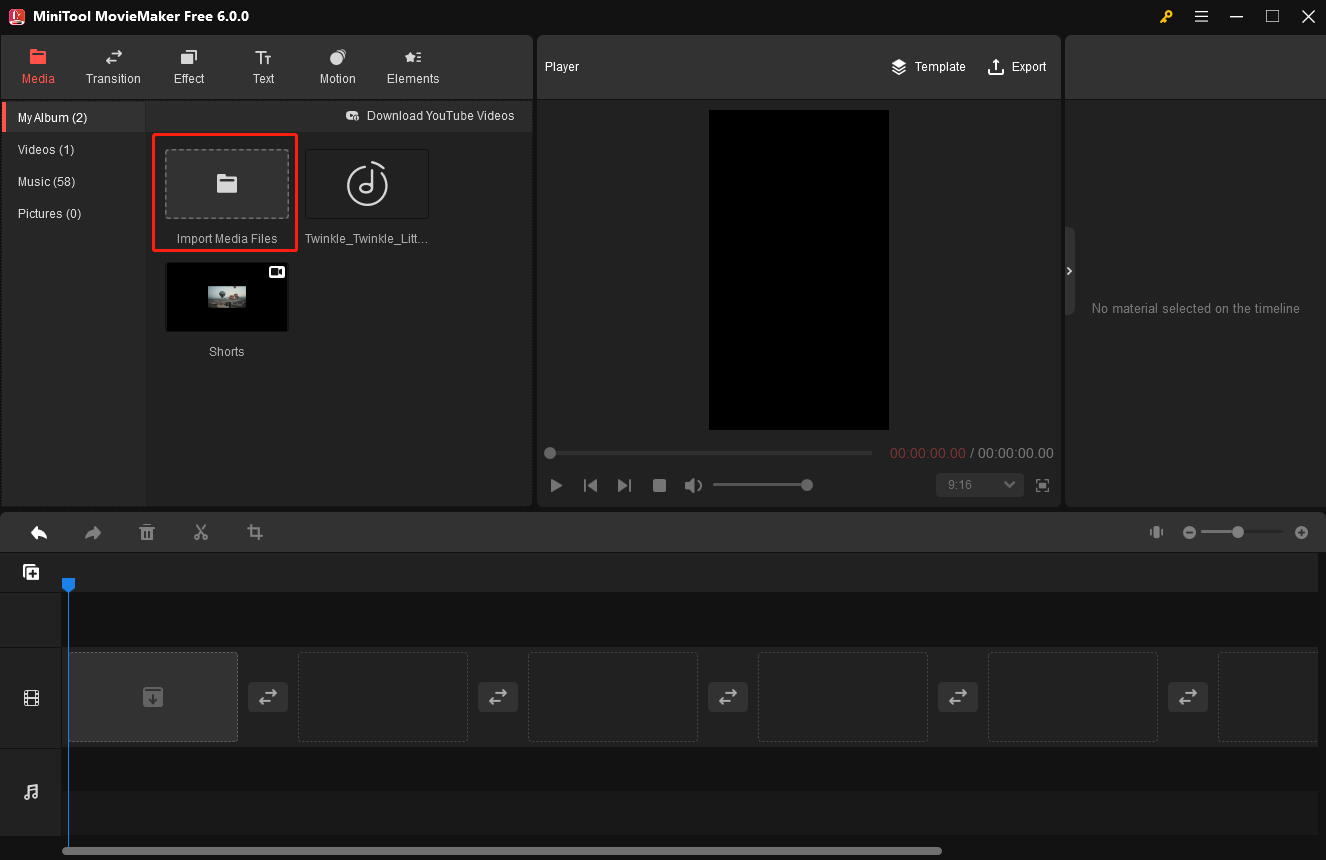Image resolution: width=1326 pixels, height=860 pixels.
Task: Switch to the Transition tab
Action: click(113, 67)
